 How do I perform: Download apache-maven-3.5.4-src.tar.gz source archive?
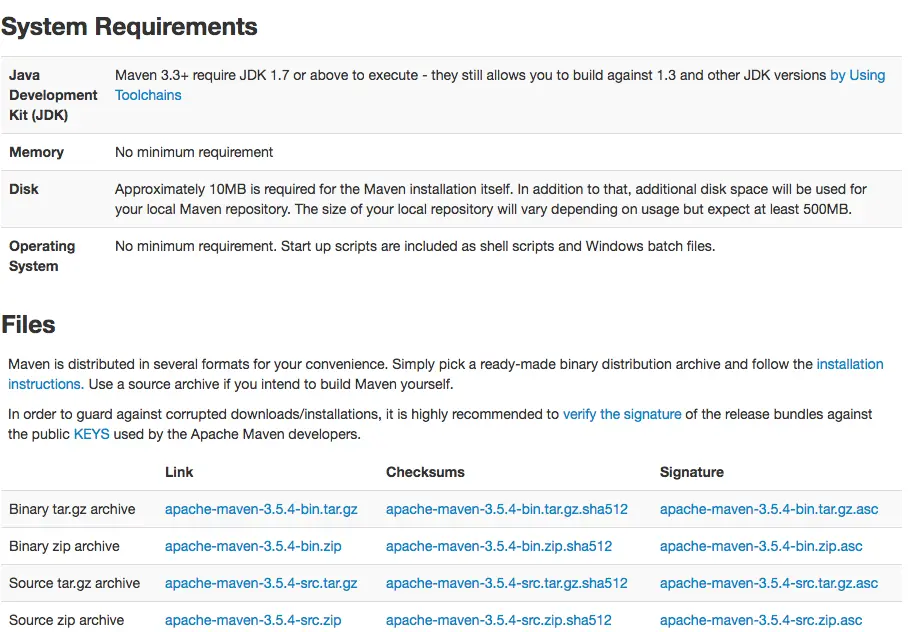click(x=261, y=583)
